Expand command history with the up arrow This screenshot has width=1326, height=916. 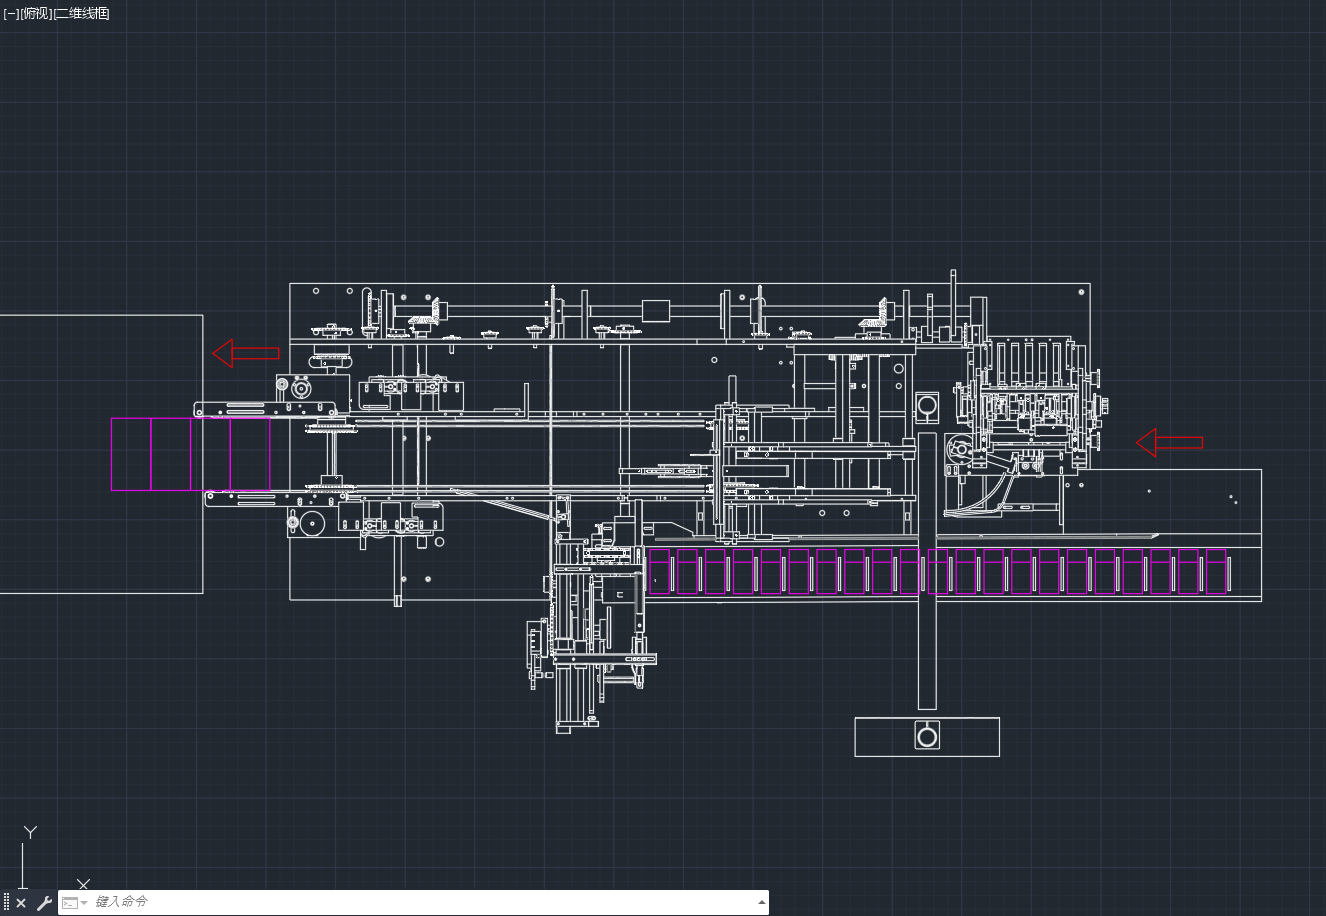pyautogui.click(x=762, y=902)
